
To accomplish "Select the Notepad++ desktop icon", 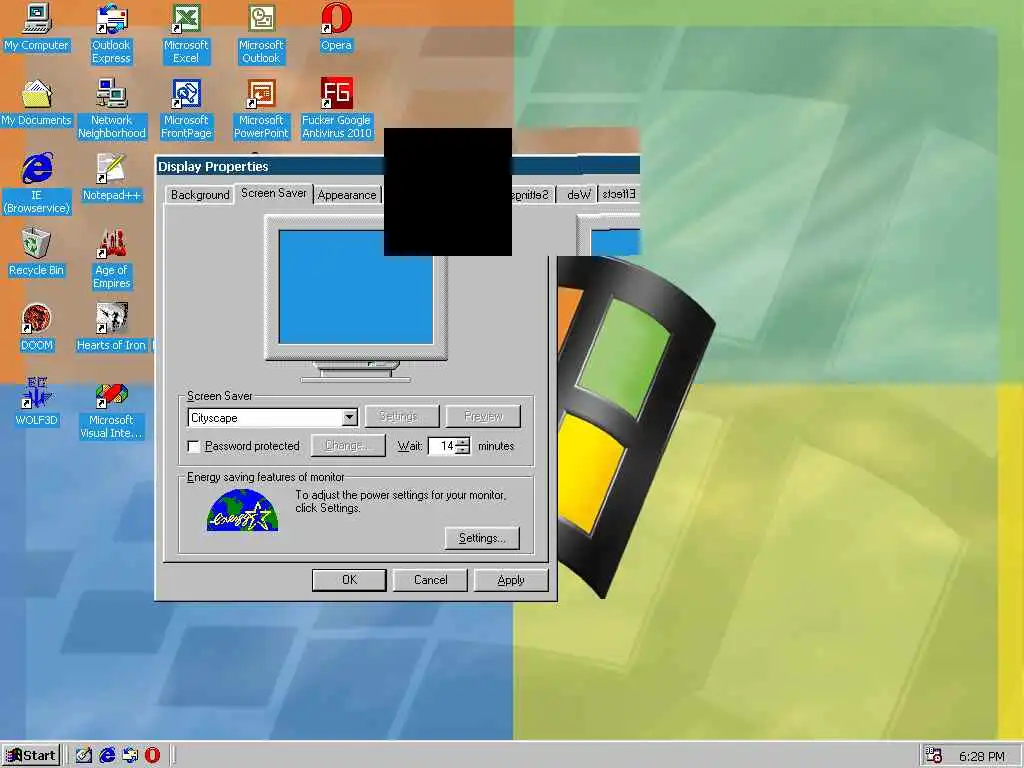I will 112,178.
